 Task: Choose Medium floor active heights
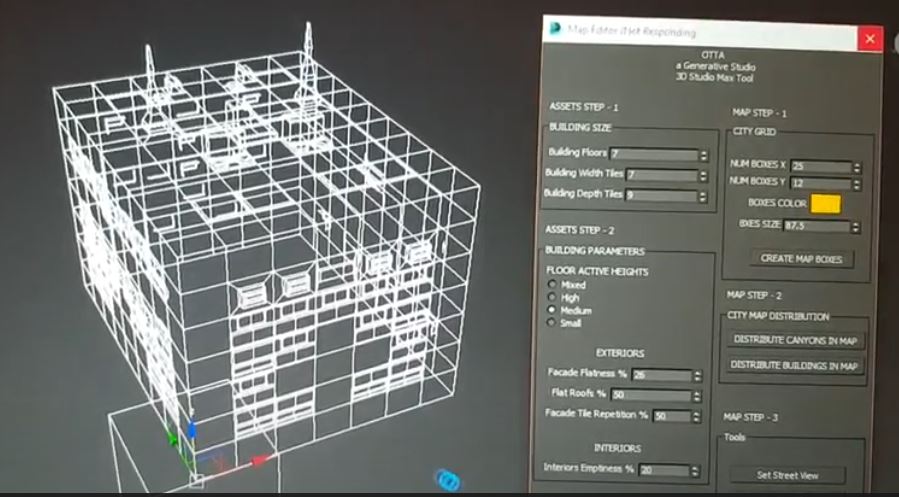[x=552, y=310]
